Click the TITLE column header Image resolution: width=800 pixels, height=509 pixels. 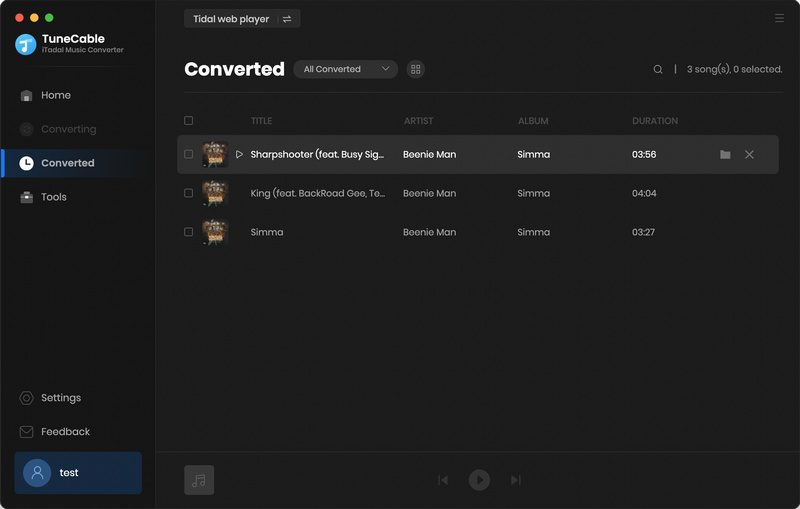point(261,121)
